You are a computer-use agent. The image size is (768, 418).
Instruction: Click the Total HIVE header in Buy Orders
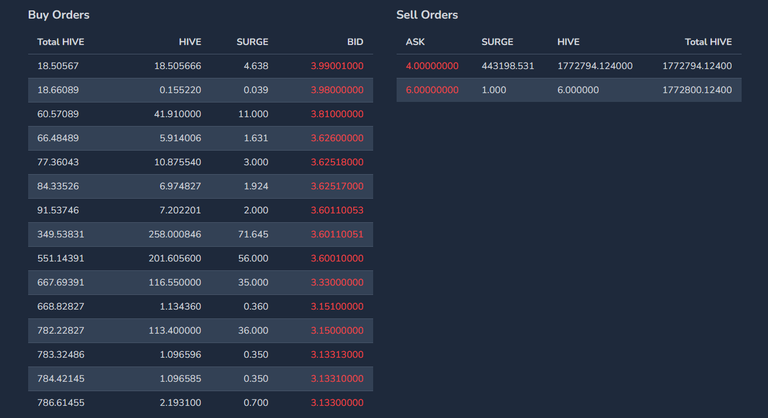(x=61, y=42)
